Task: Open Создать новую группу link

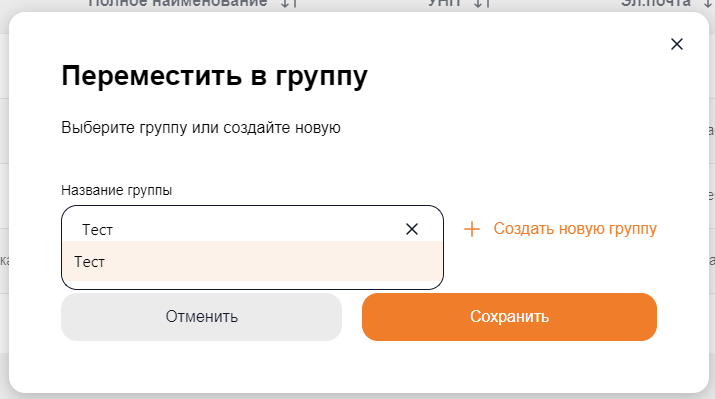Action: [x=575, y=228]
